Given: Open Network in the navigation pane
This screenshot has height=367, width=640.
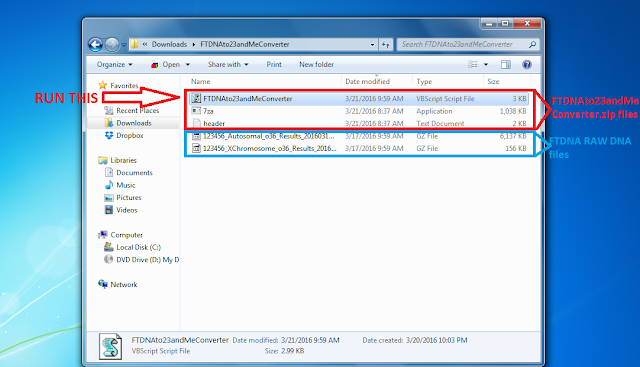Looking at the screenshot, I should [x=124, y=285].
